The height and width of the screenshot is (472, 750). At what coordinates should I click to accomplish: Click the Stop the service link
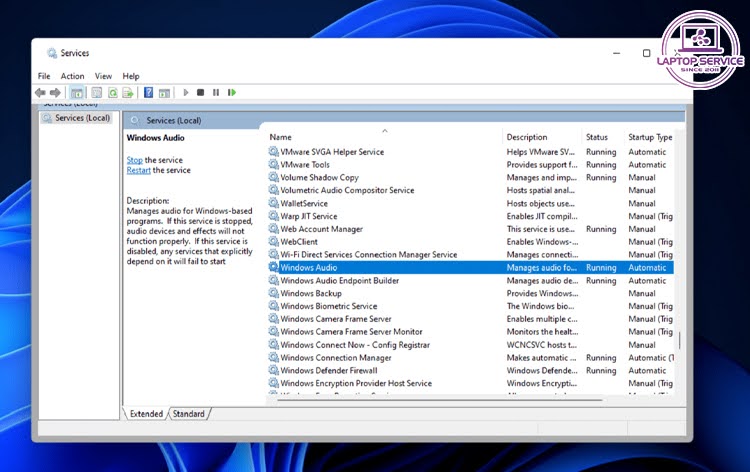134,160
